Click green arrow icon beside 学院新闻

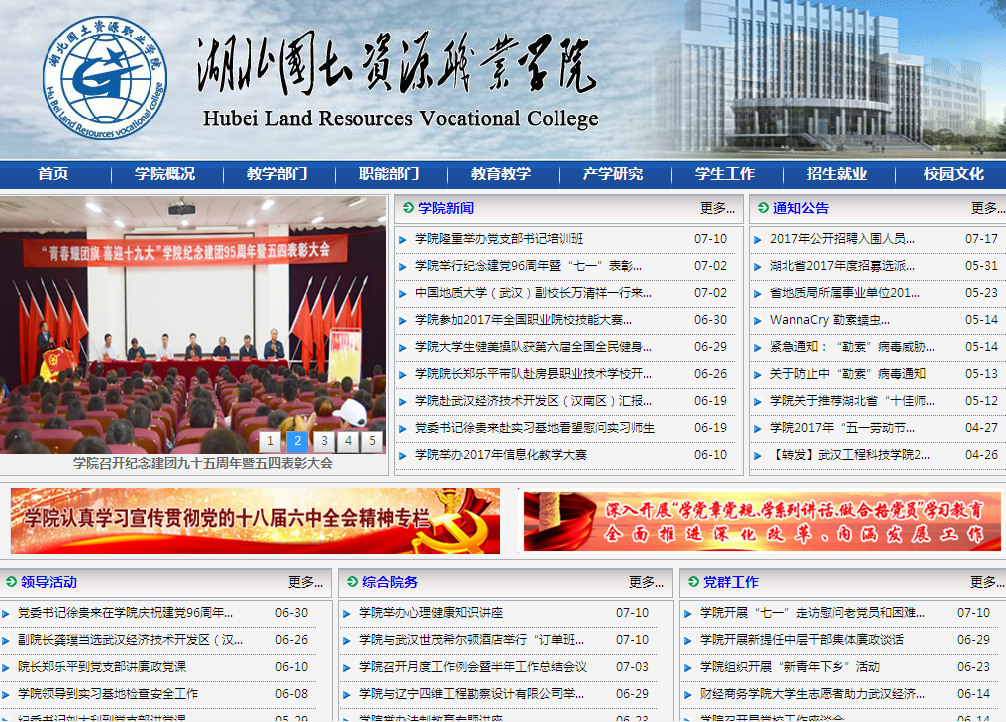408,208
